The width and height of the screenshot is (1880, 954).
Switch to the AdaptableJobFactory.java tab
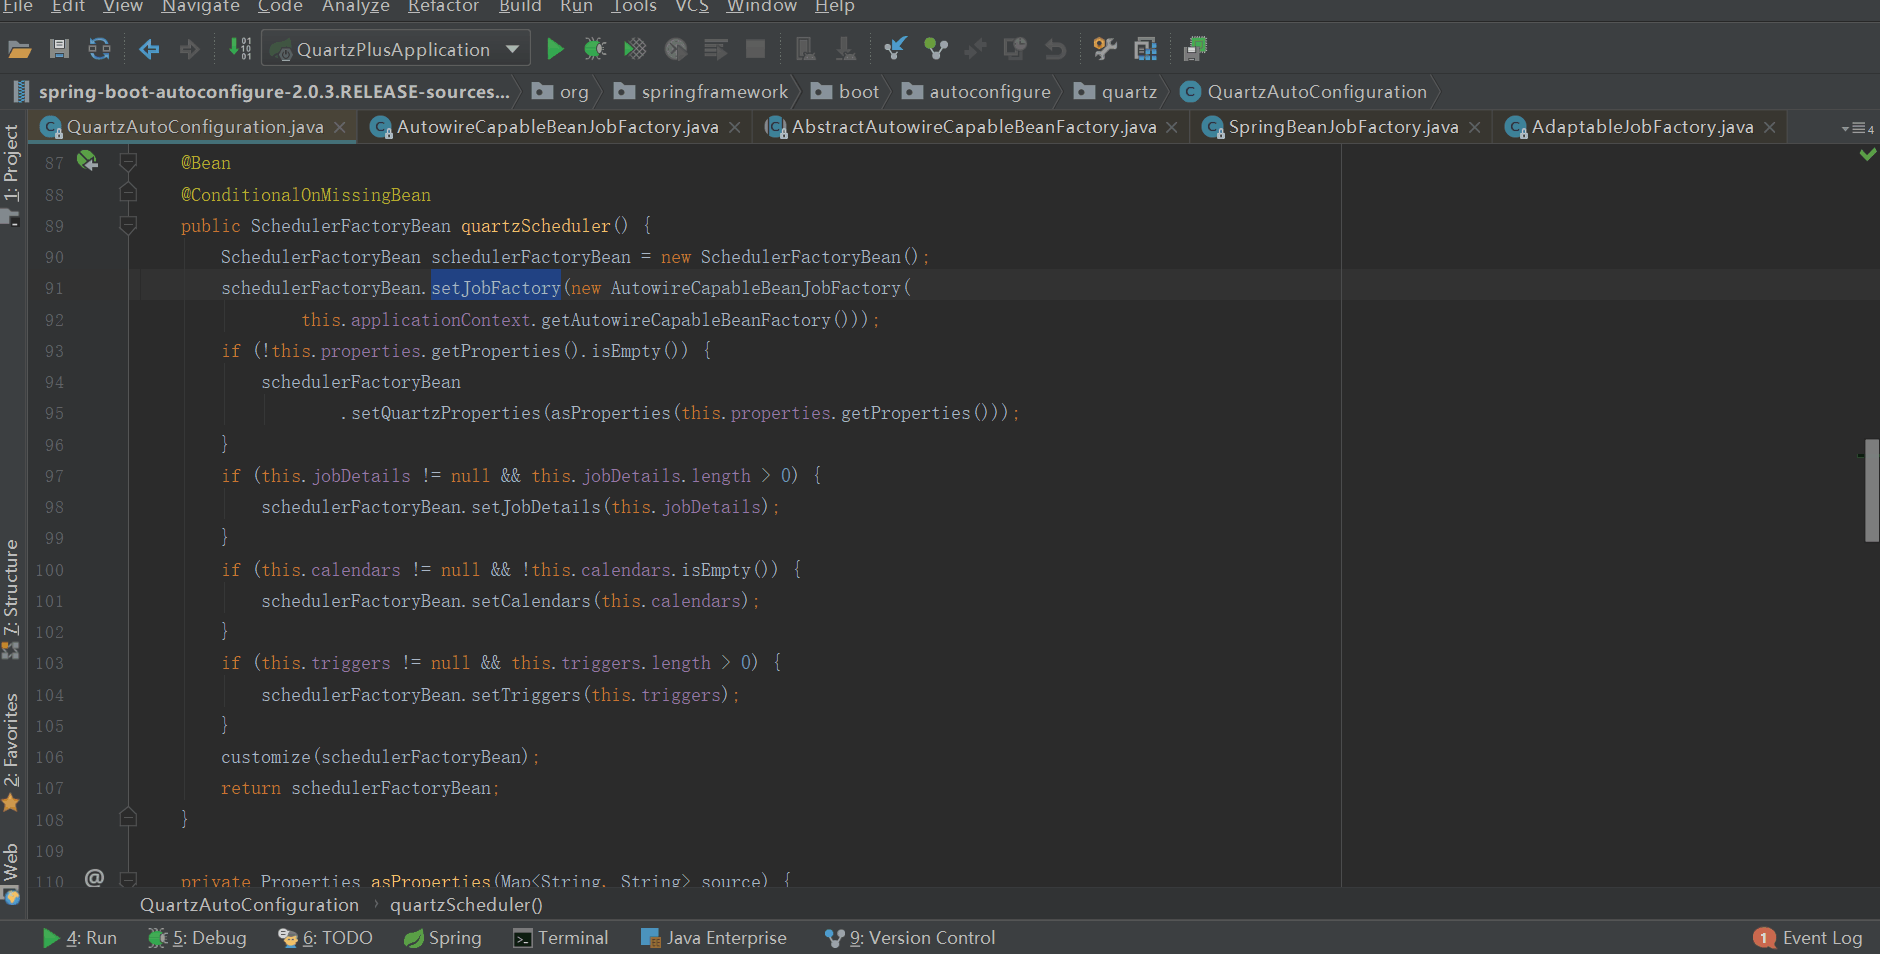click(1642, 127)
